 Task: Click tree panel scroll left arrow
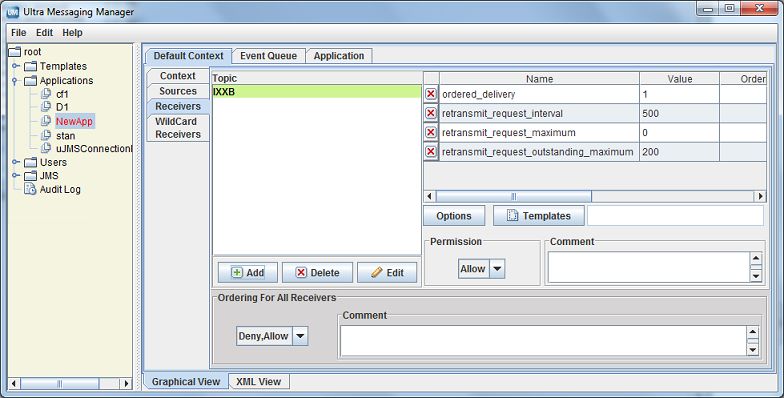14,384
